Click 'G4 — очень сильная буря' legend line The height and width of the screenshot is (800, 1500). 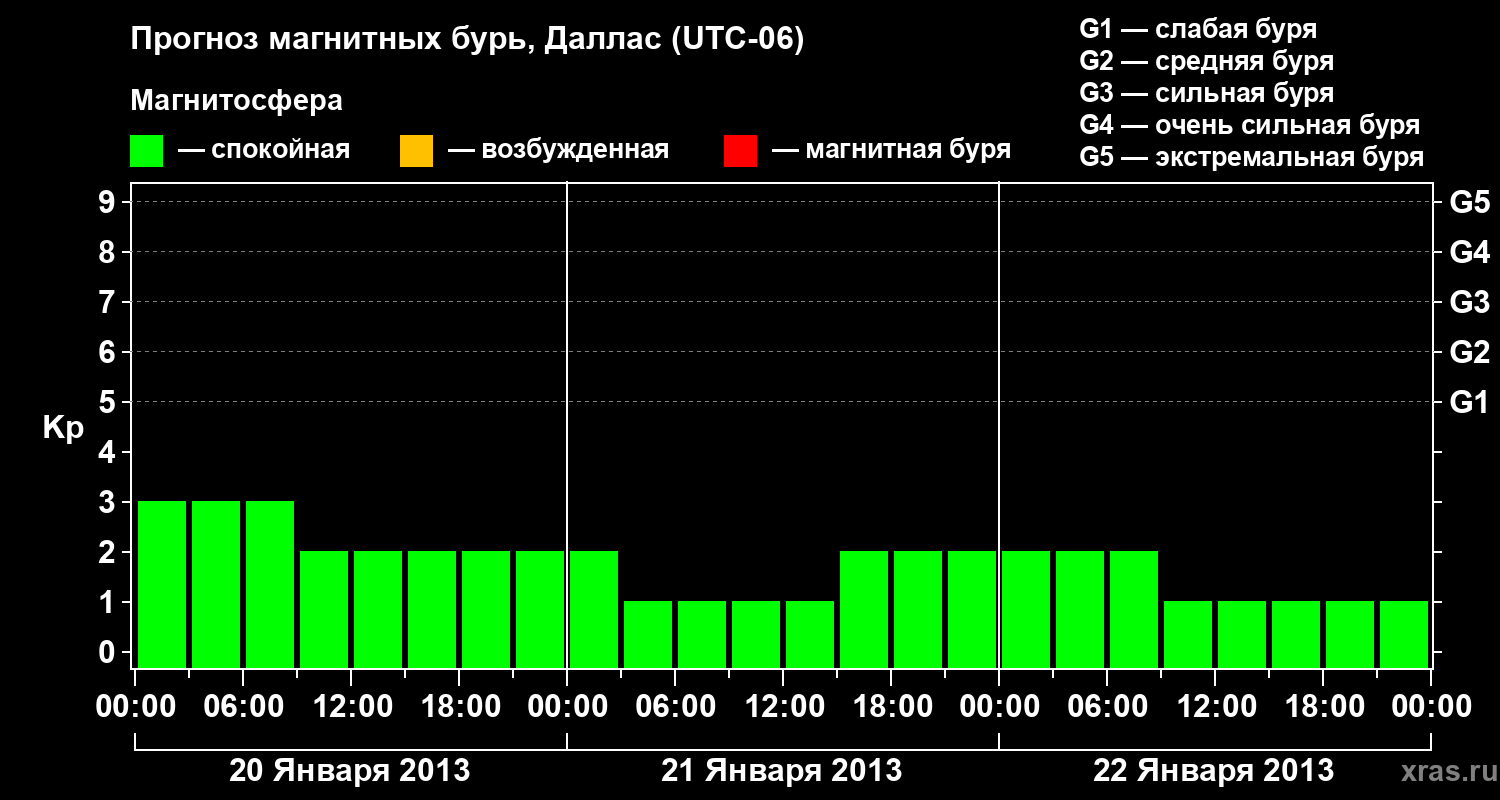point(1250,125)
